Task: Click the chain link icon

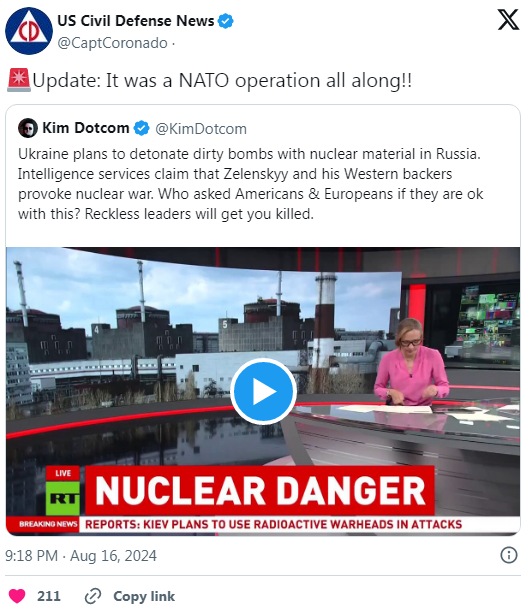Action: (x=93, y=596)
